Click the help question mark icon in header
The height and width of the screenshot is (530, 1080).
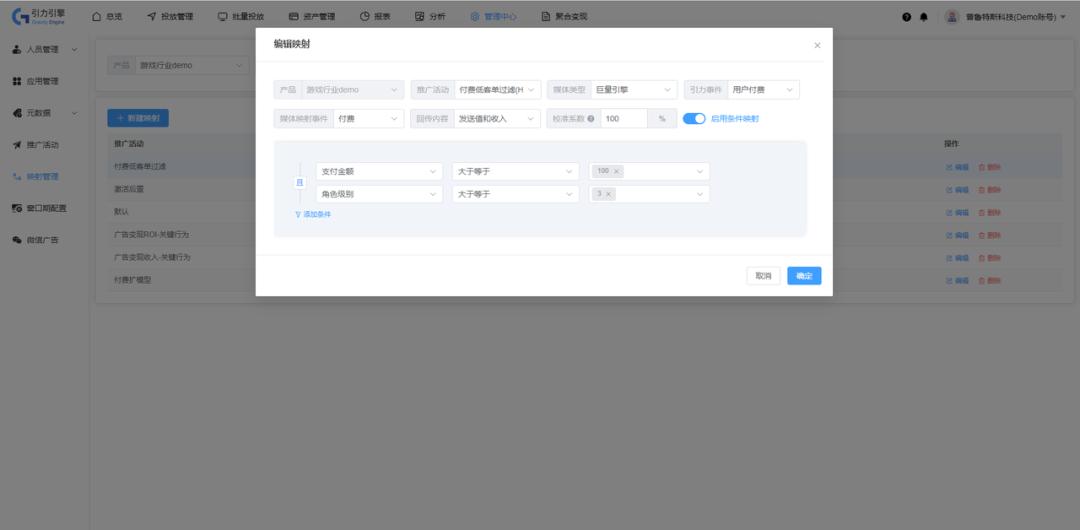coord(907,17)
